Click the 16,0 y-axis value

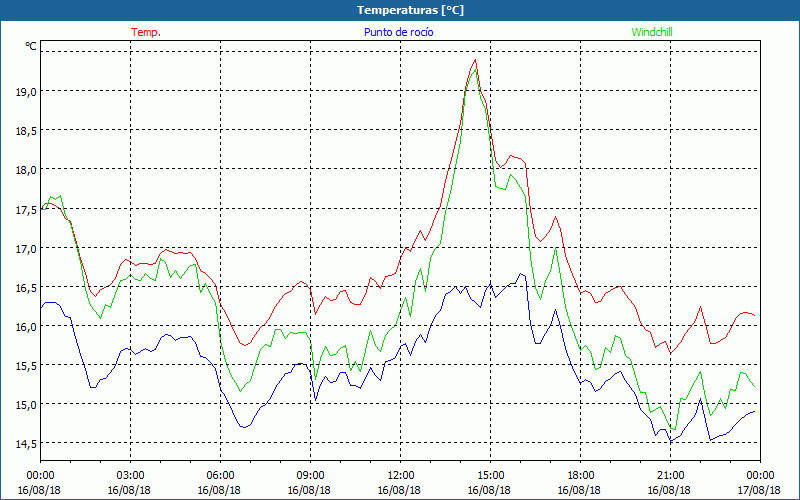(x=28, y=327)
